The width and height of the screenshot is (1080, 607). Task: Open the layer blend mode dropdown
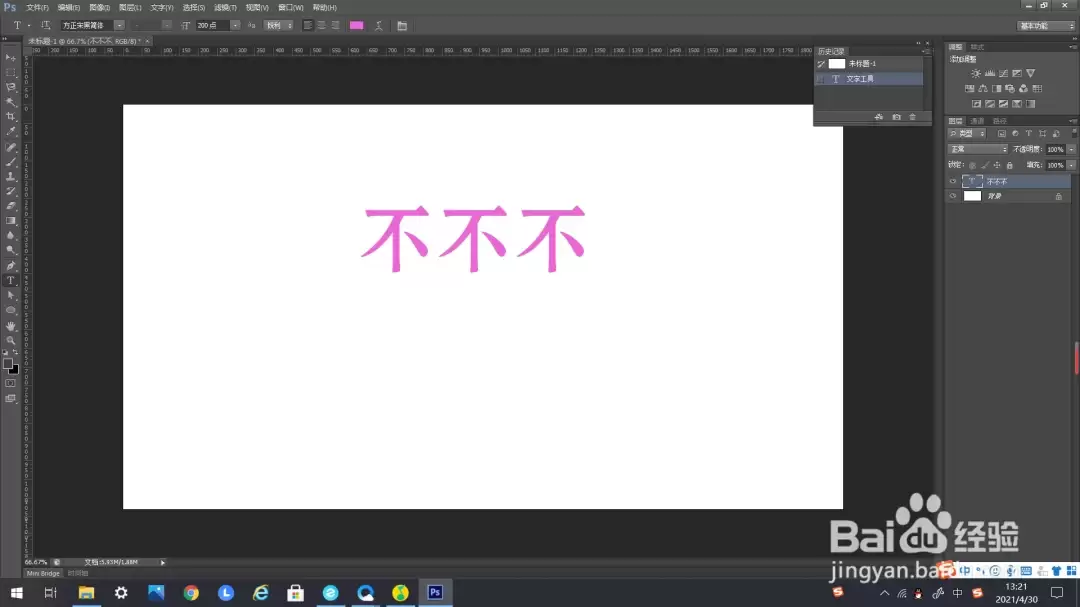click(978, 149)
